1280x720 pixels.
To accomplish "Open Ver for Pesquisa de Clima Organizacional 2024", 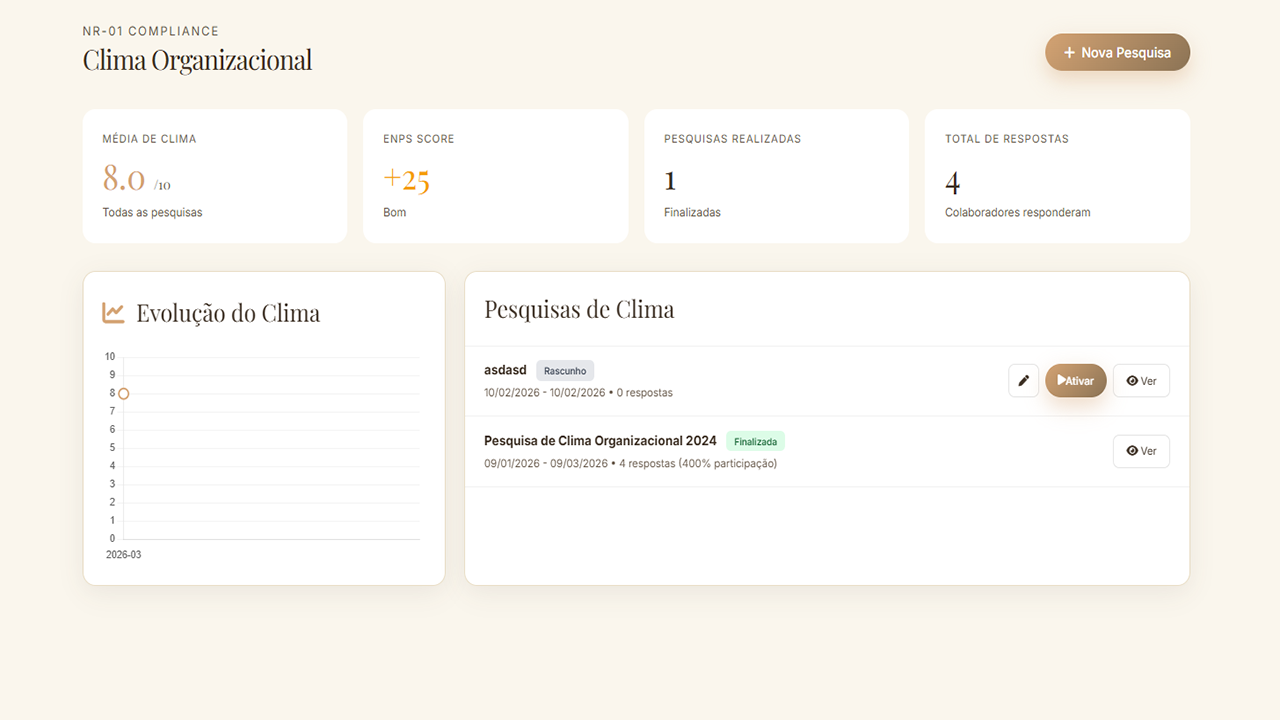I will [1141, 451].
